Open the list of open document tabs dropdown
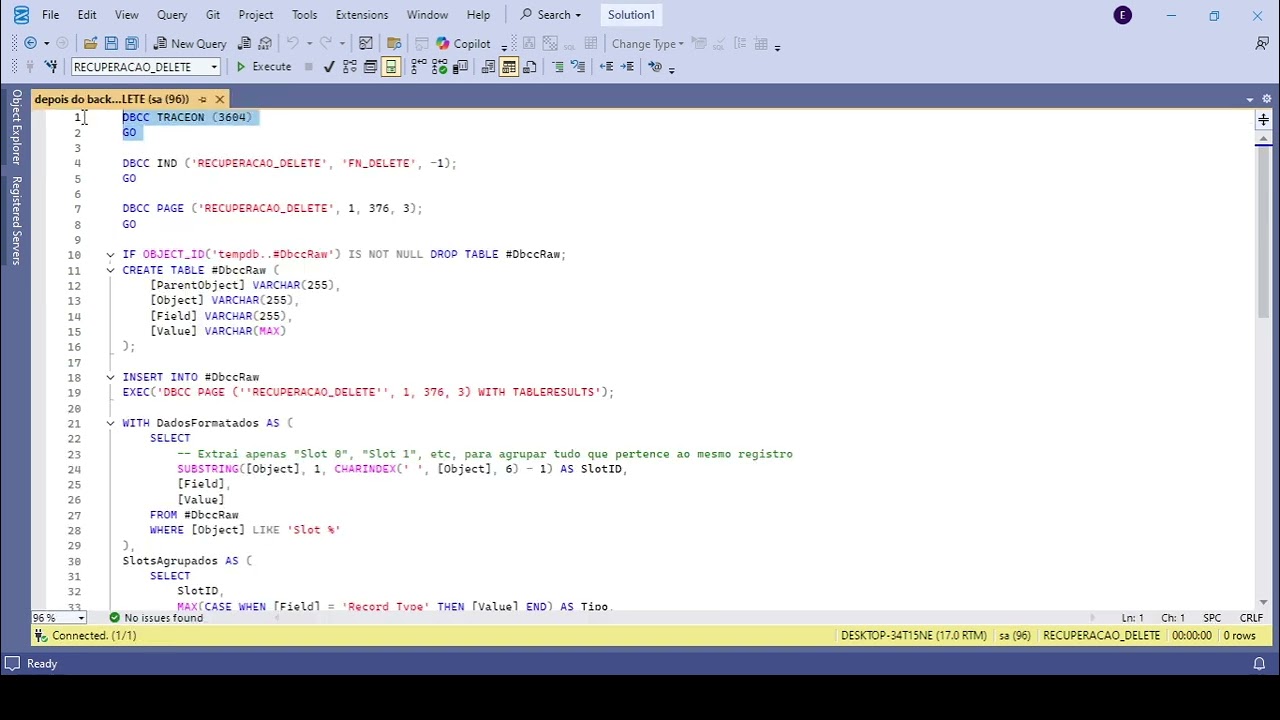 (x=1250, y=99)
